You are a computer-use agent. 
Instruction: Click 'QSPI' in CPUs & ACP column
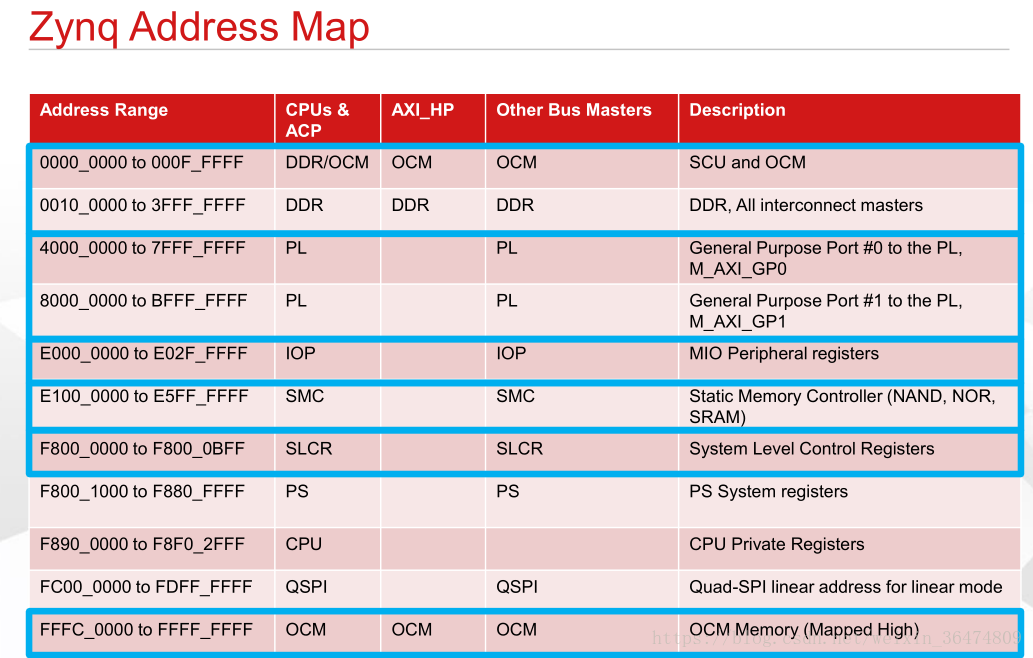tap(306, 588)
